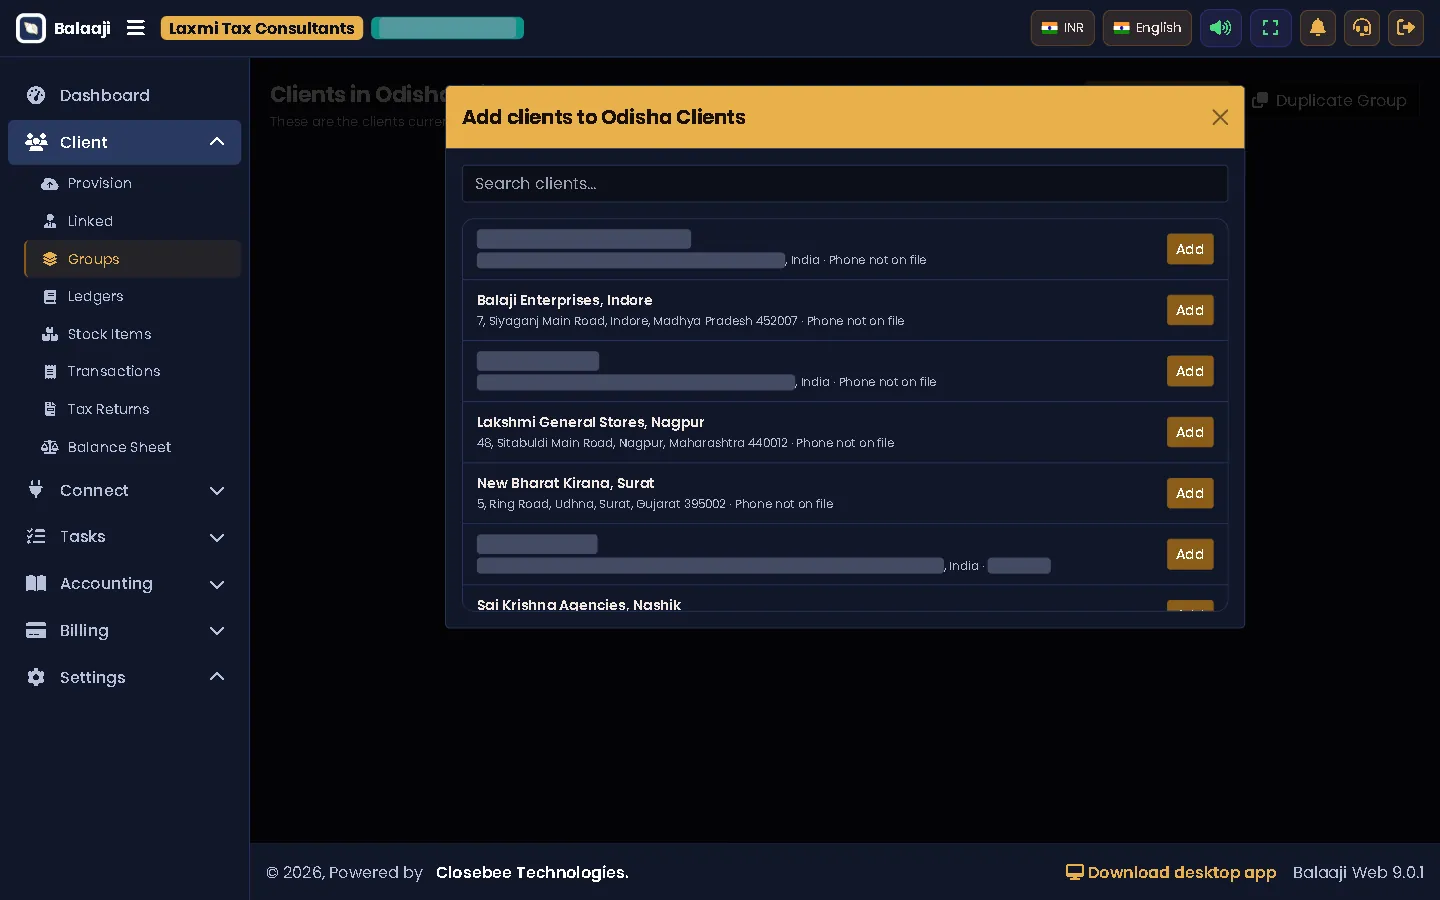Click the Groups layers icon
This screenshot has width=1440, height=900.
coord(50,259)
